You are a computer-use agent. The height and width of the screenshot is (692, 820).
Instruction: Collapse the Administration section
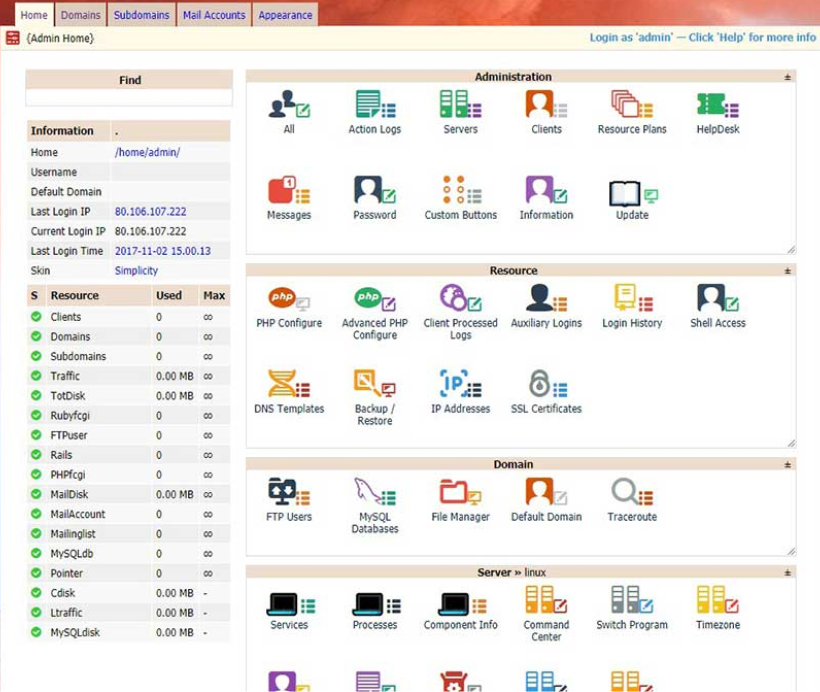point(787,77)
